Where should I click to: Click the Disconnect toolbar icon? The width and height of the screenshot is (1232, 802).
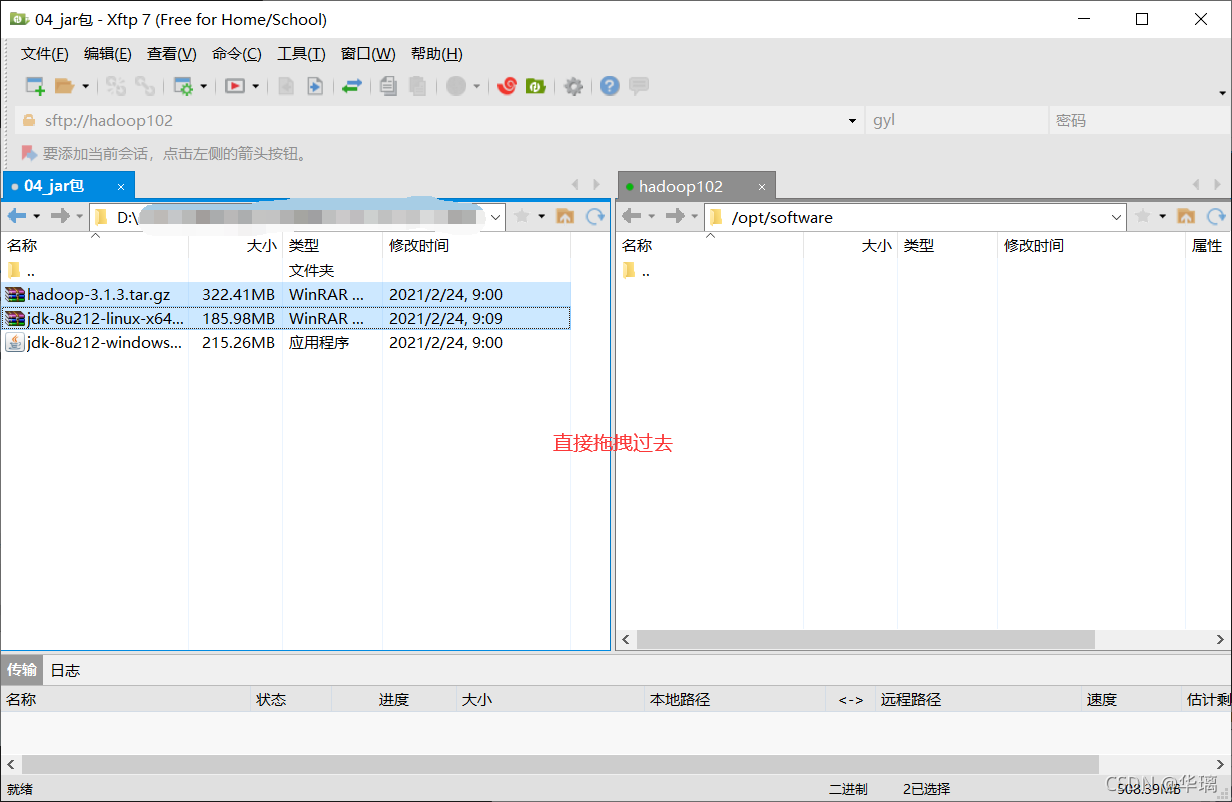pos(145,86)
